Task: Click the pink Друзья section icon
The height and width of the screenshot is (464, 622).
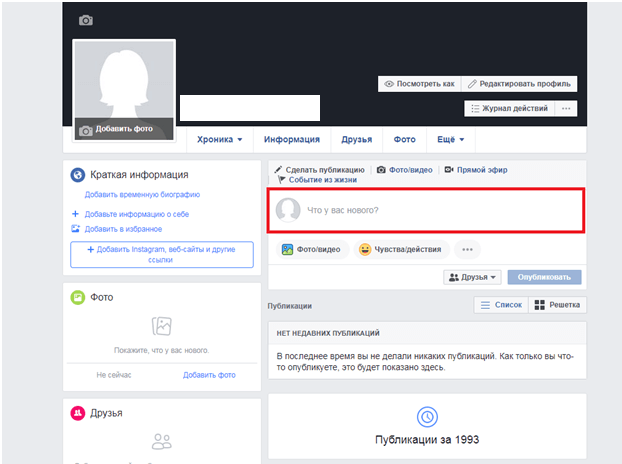Action: click(77, 412)
